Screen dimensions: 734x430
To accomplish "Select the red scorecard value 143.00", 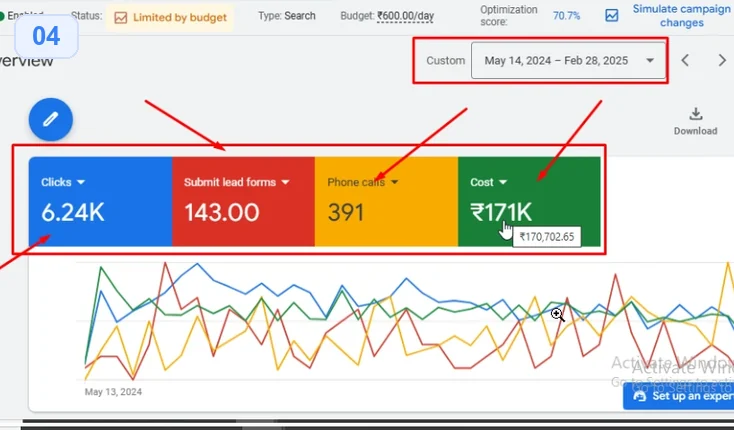I will coord(221,212).
